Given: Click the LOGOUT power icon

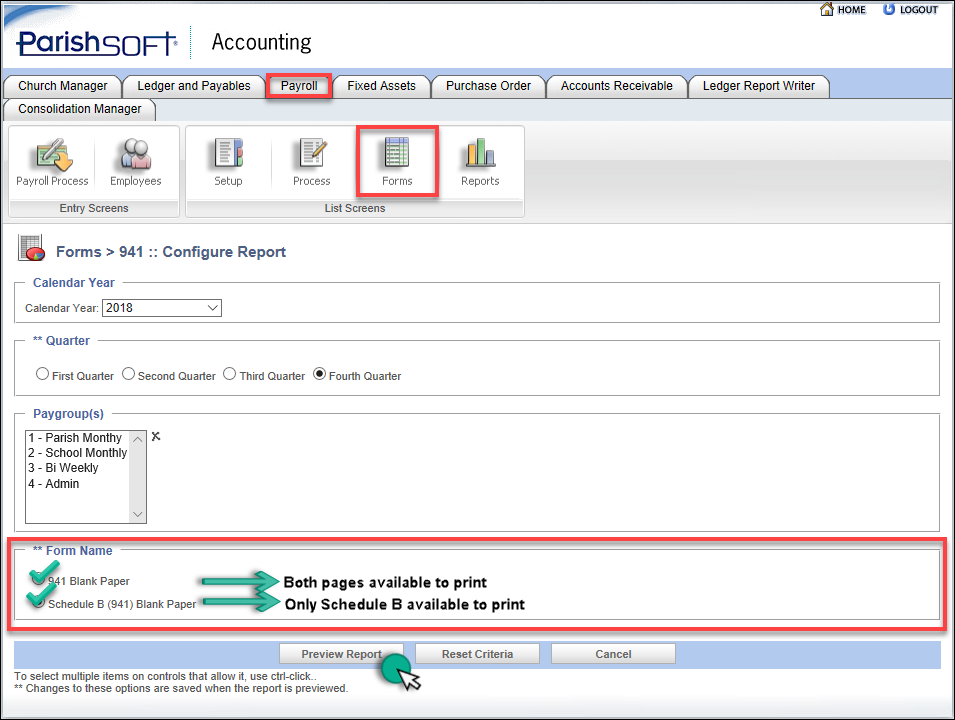Looking at the screenshot, I should tap(889, 9).
